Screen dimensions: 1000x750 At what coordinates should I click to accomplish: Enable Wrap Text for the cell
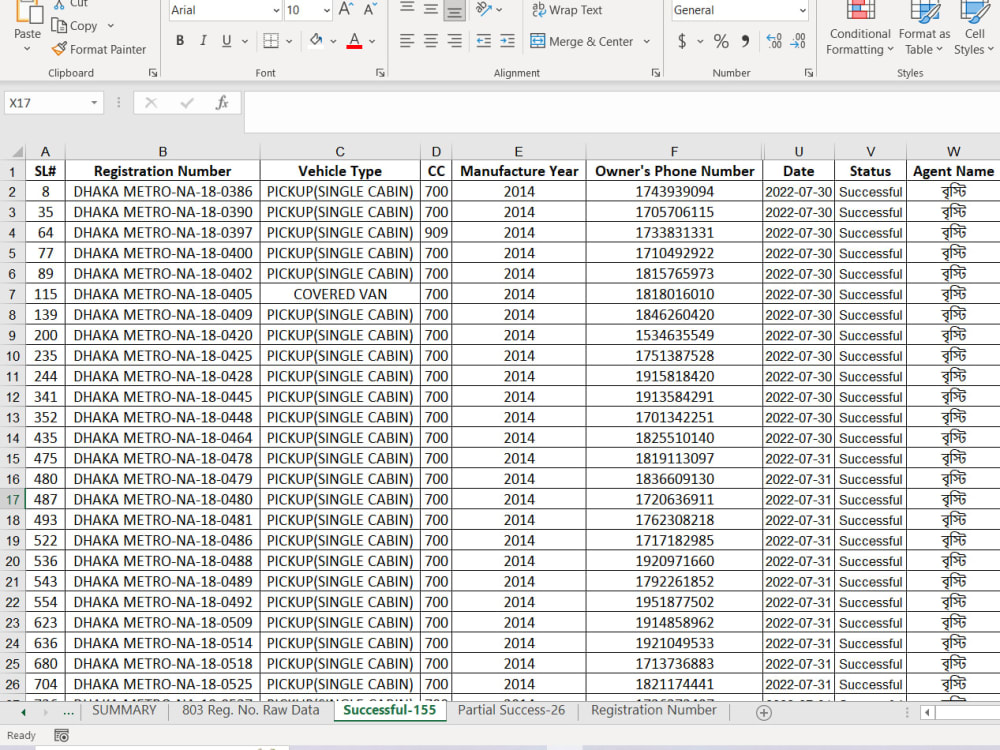click(566, 11)
